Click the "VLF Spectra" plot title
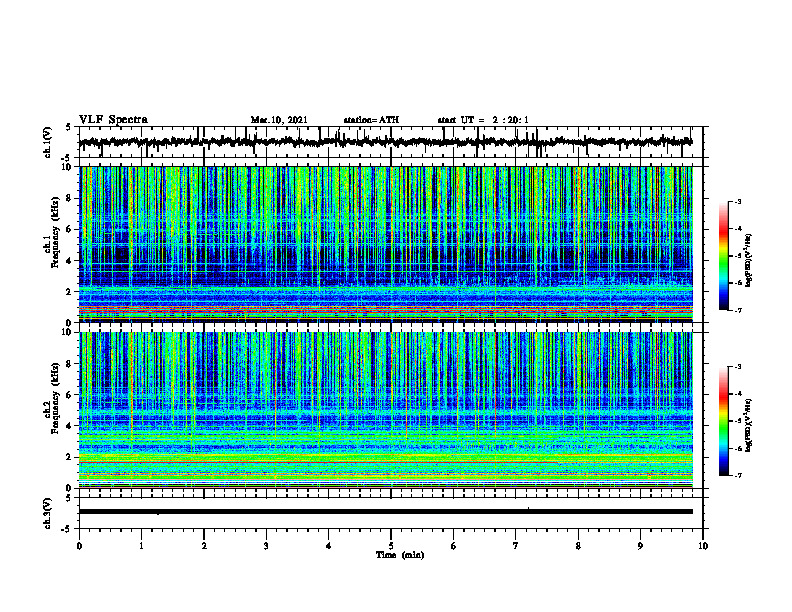This screenshot has height=612, width=792. pos(113,120)
